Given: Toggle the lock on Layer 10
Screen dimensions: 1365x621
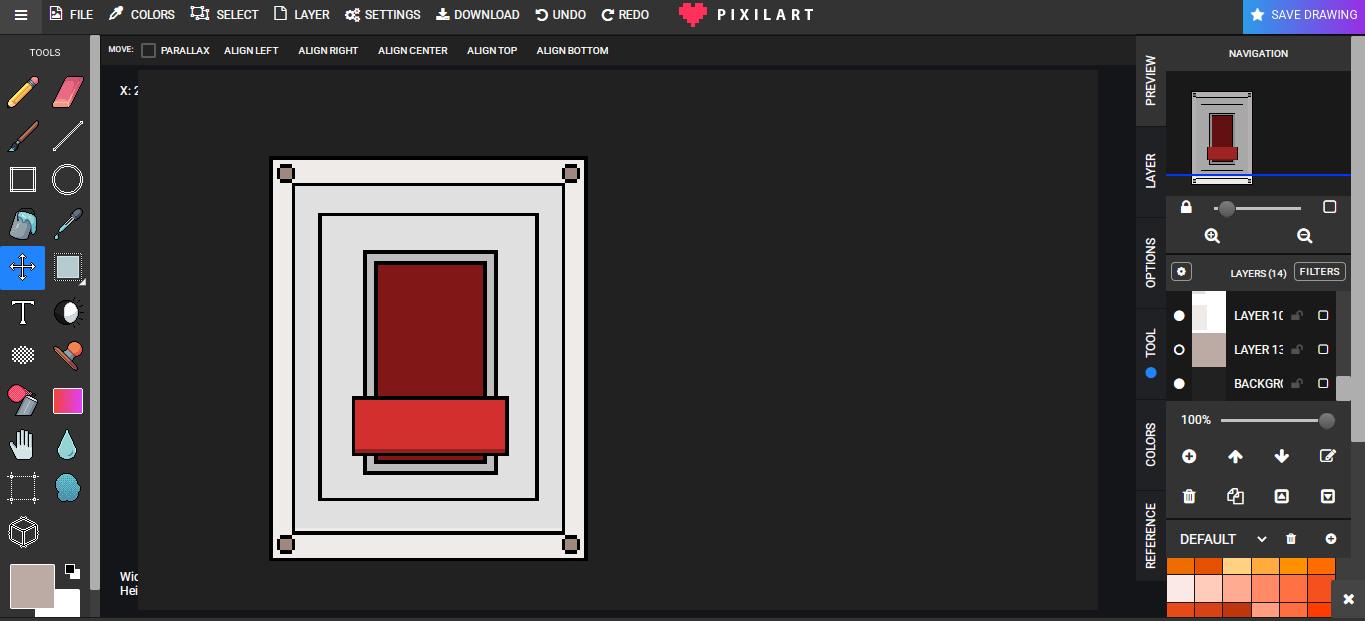Looking at the screenshot, I should [1297, 316].
